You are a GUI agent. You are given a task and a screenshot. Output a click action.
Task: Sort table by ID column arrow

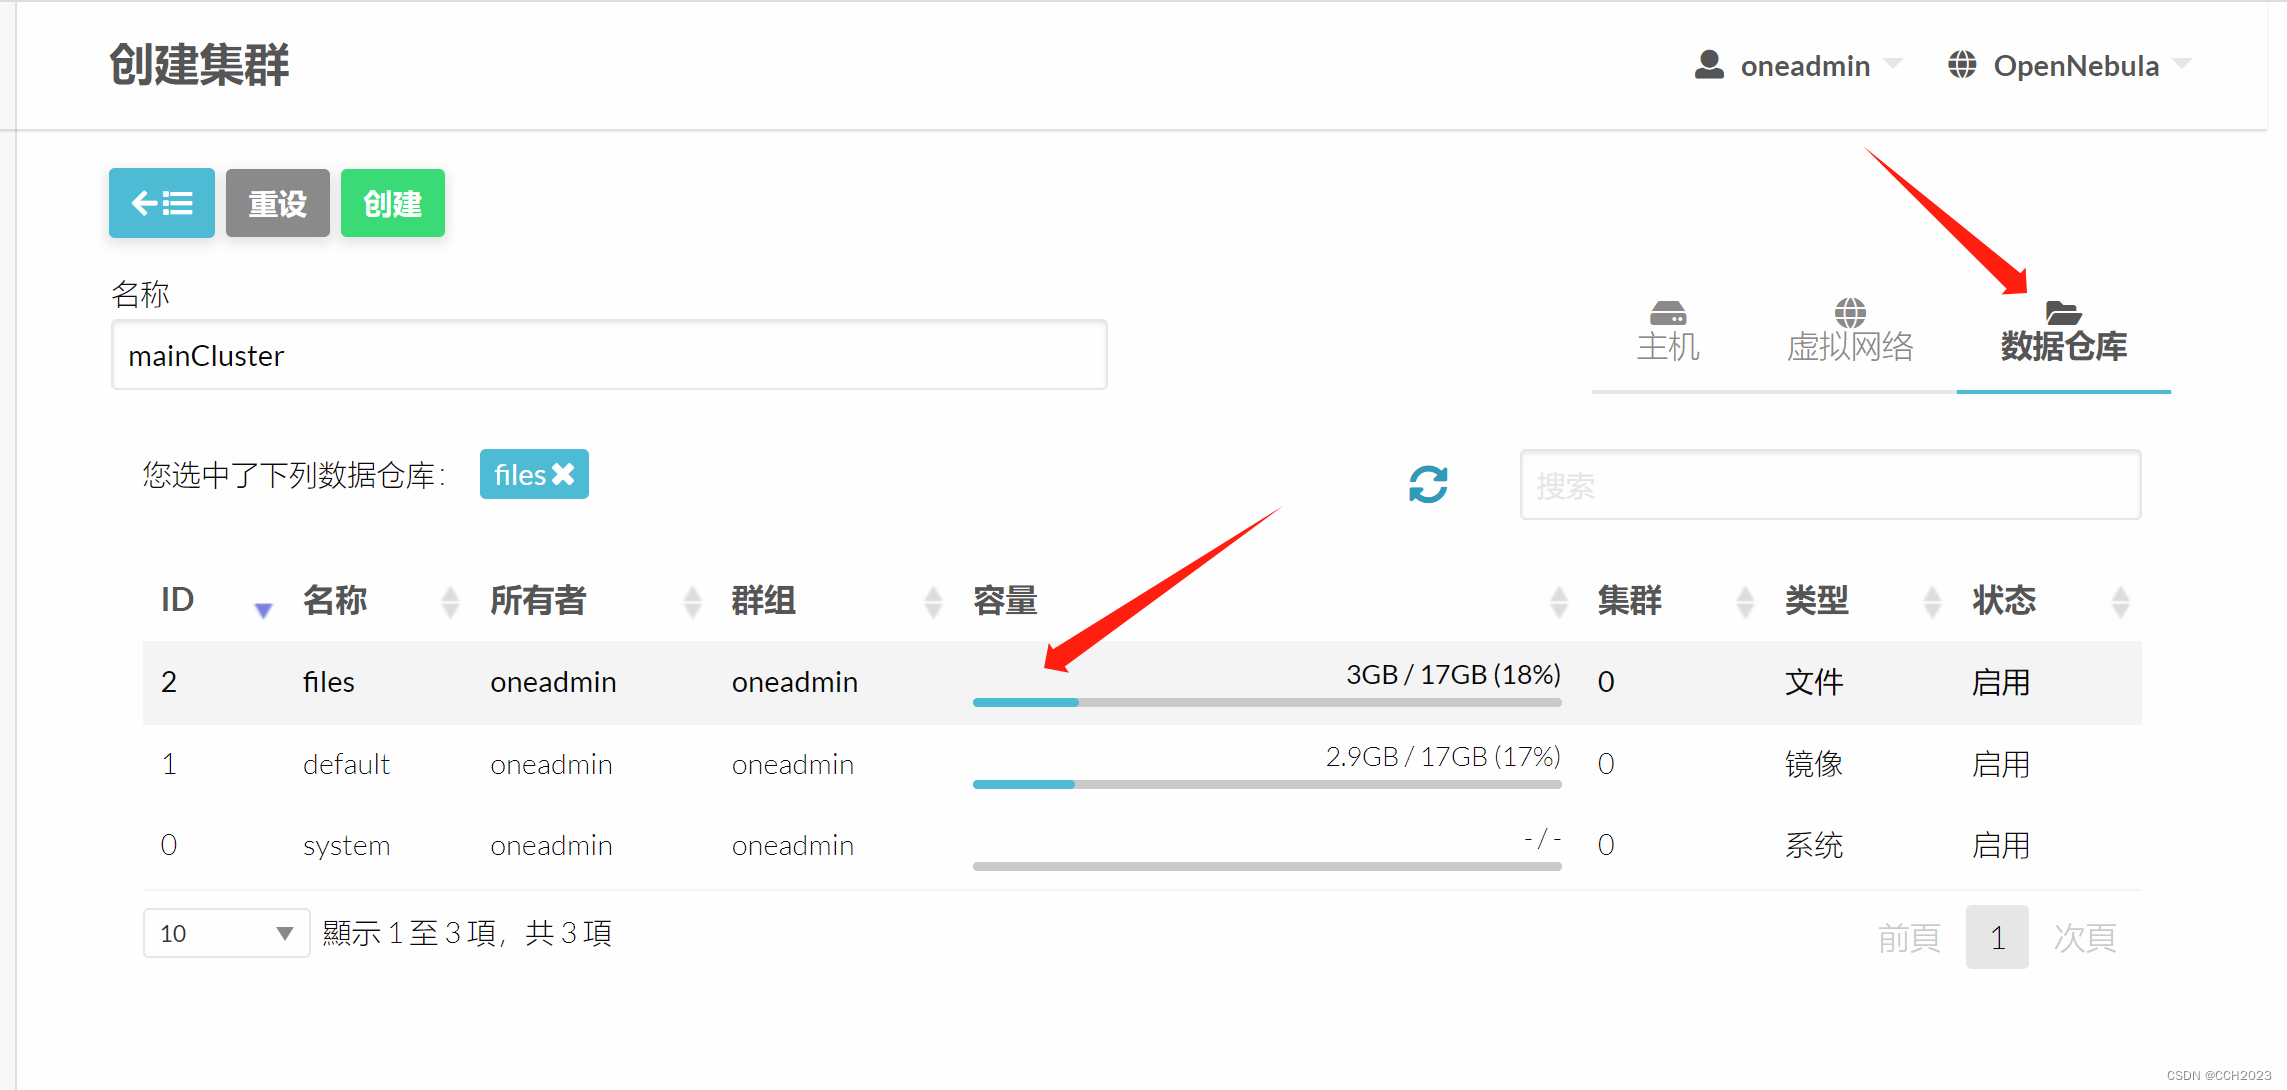263,608
